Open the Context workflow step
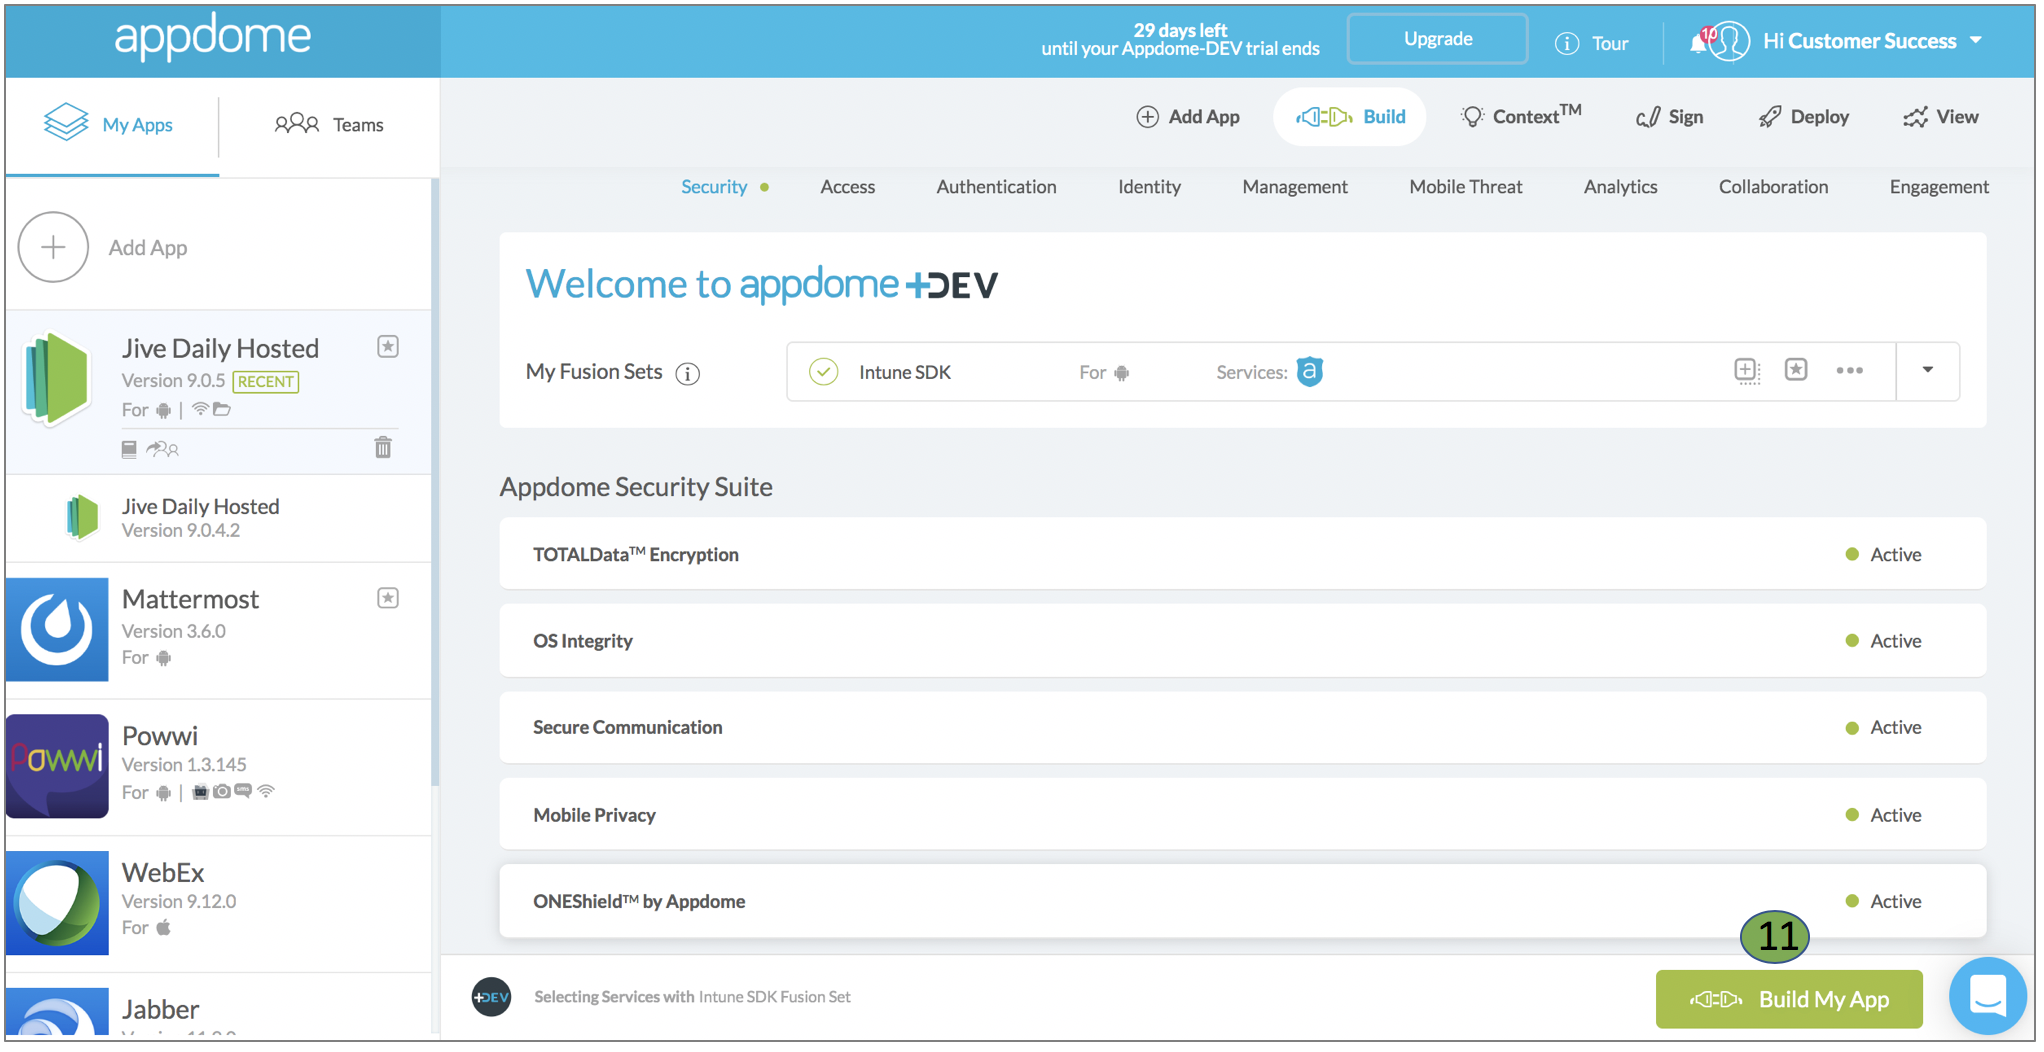This screenshot has width=2044, height=1052. coord(1520,116)
